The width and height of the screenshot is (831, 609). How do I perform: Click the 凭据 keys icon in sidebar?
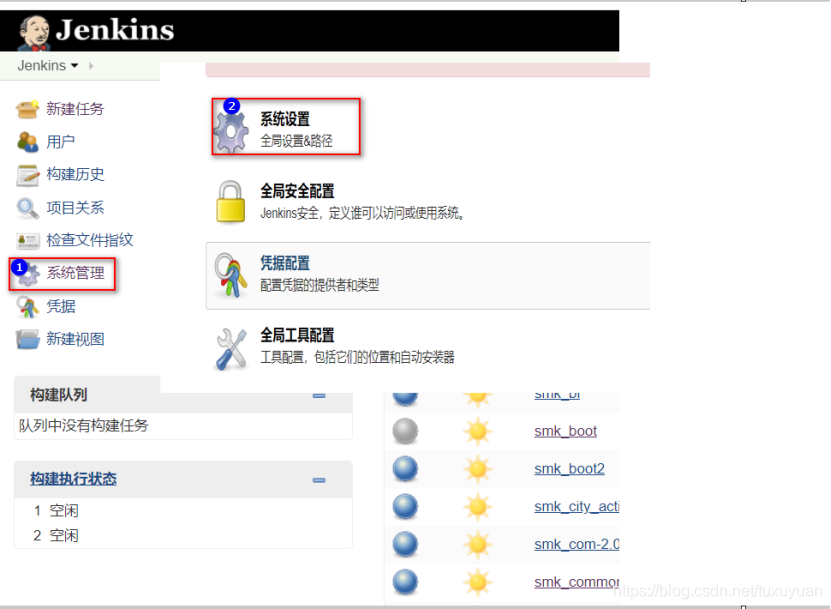(x=27, y=307)
